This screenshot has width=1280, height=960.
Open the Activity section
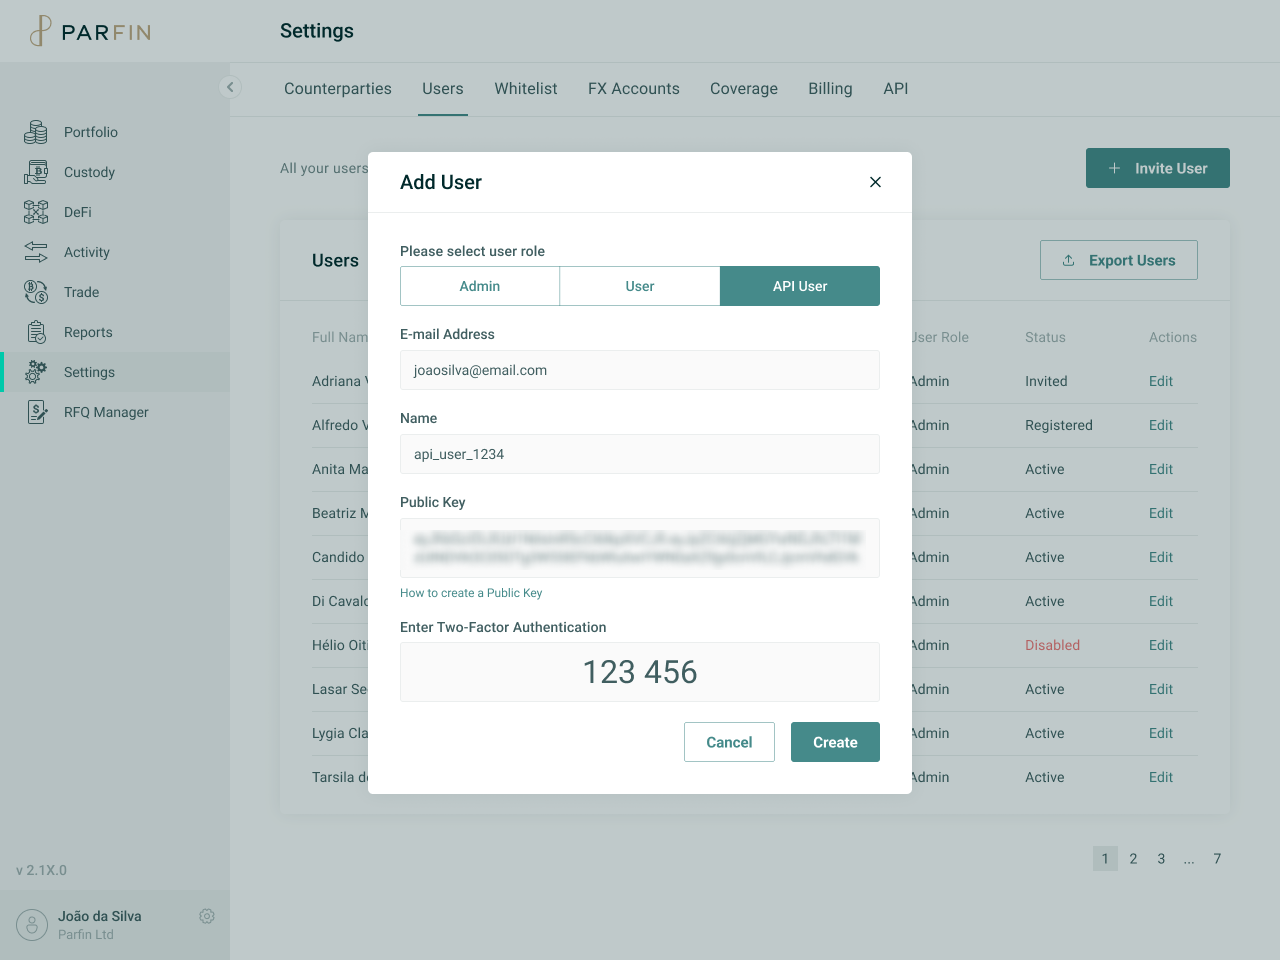pos(87,252)
